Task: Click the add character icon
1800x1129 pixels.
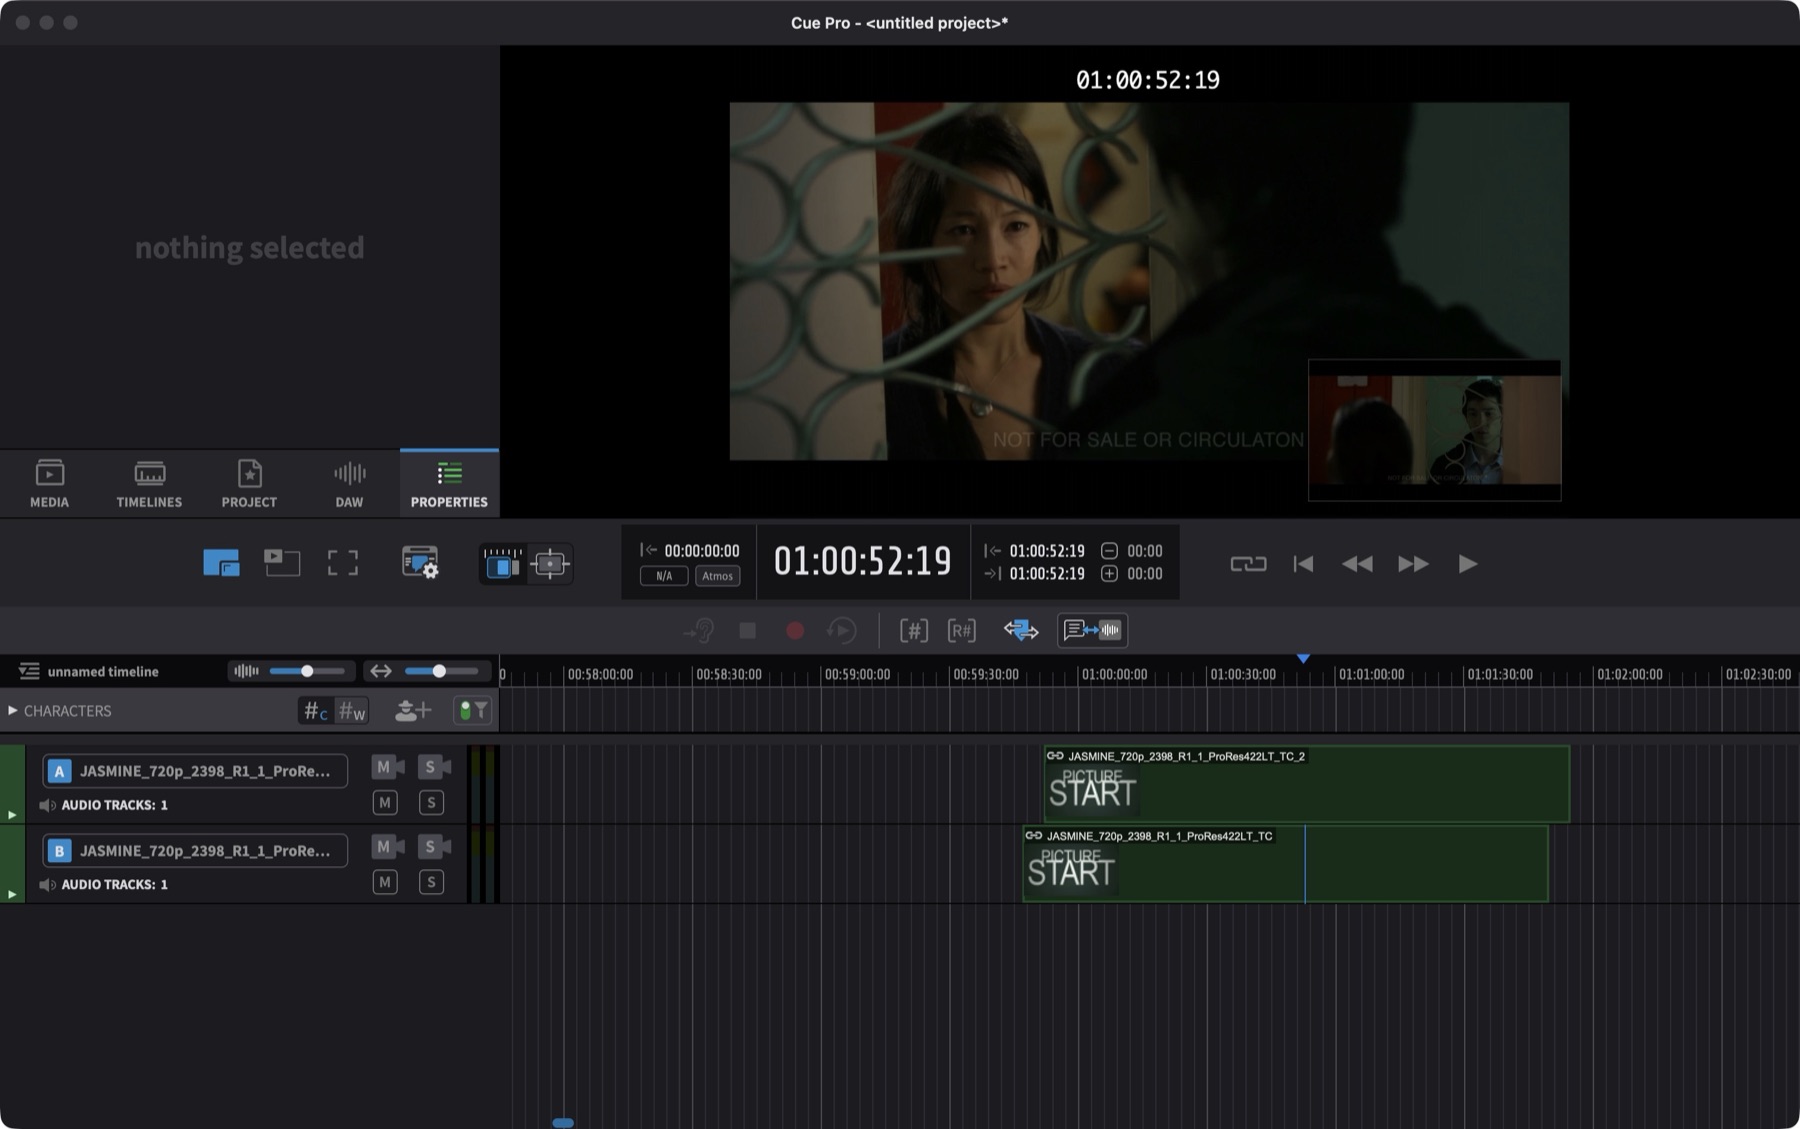Action: pyautogui.click(x=413, y=711)
